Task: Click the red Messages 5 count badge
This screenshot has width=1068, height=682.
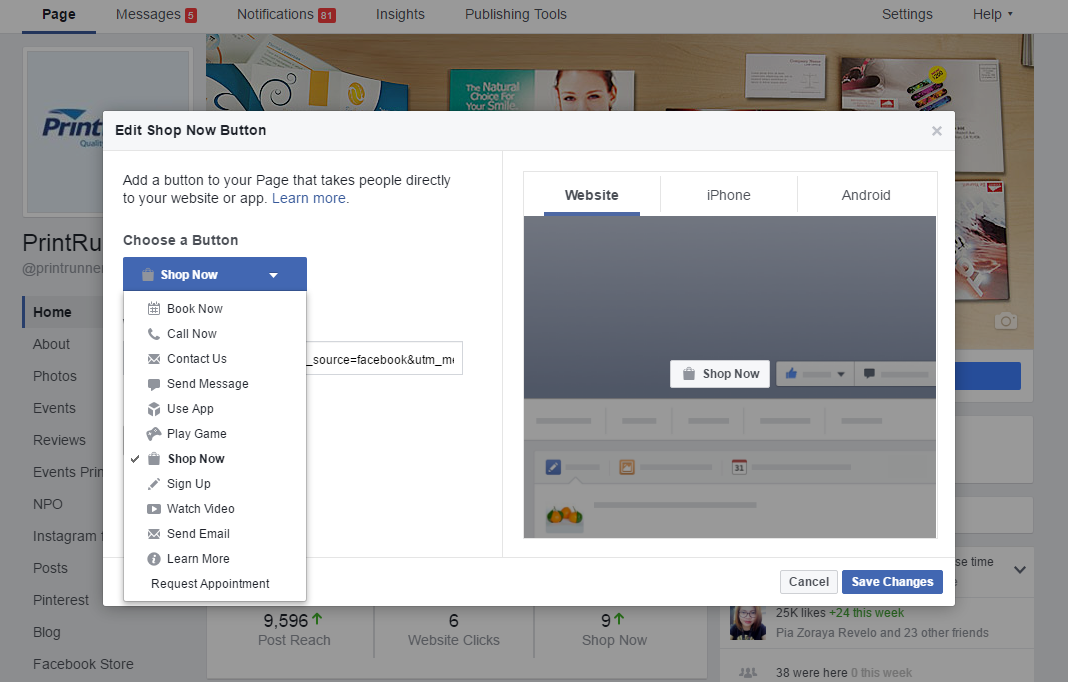Action: tap(191, 15)
